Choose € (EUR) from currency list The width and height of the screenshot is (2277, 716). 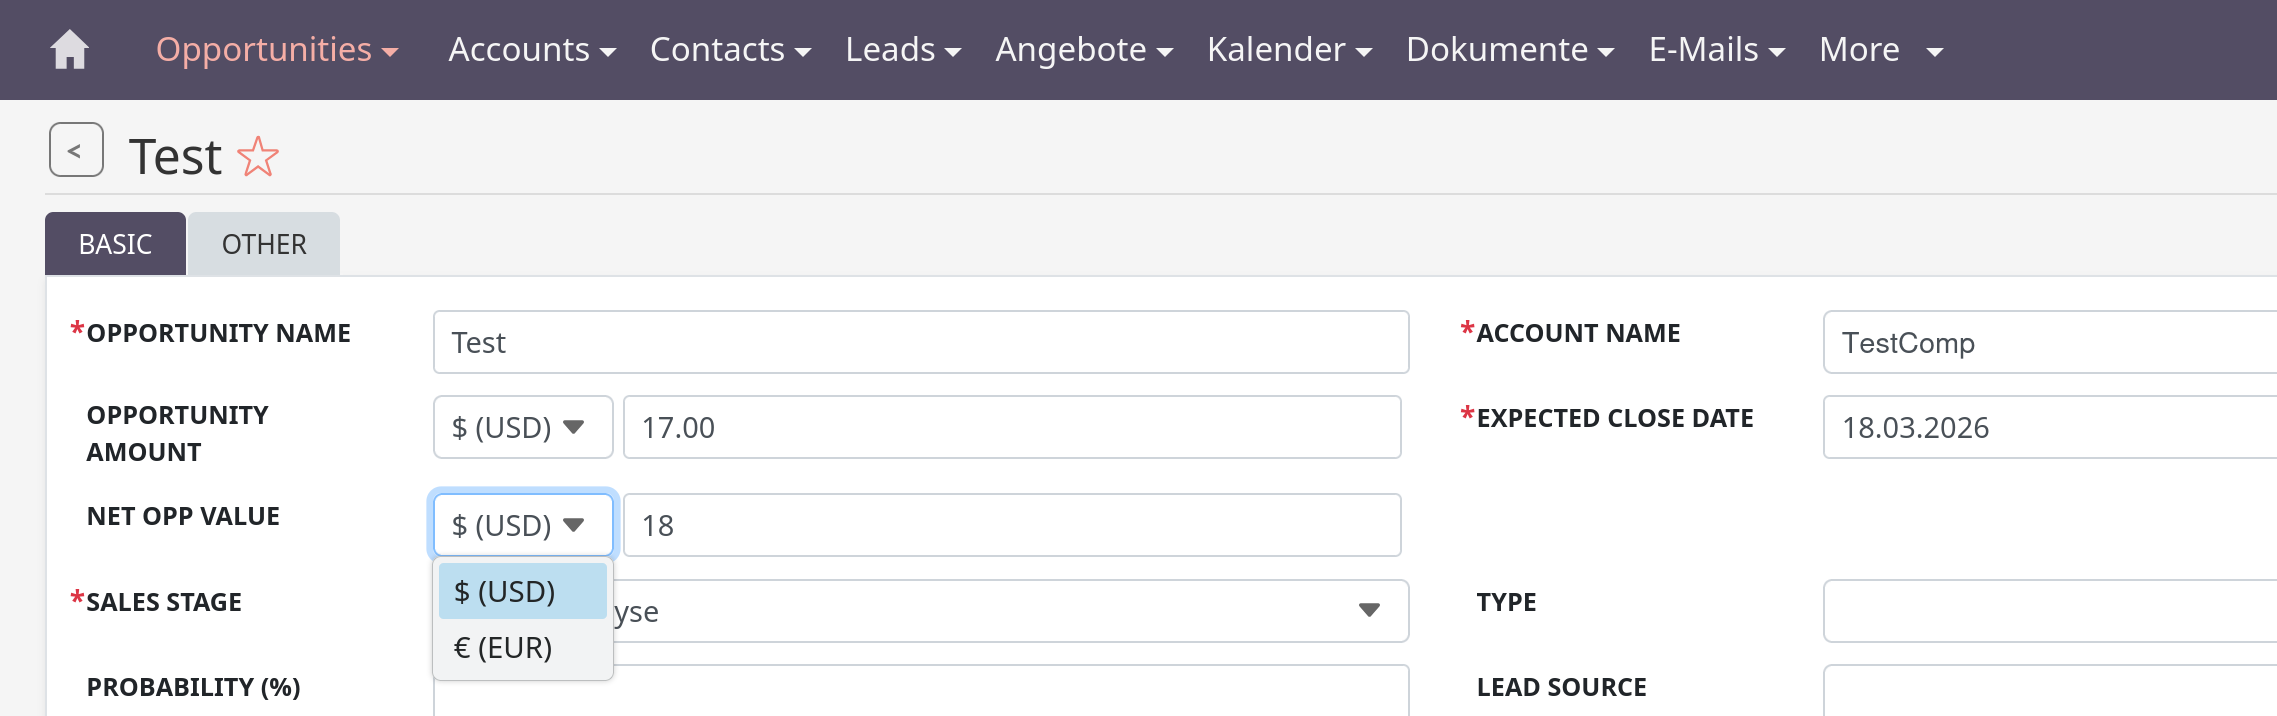[x=503, y=648]
